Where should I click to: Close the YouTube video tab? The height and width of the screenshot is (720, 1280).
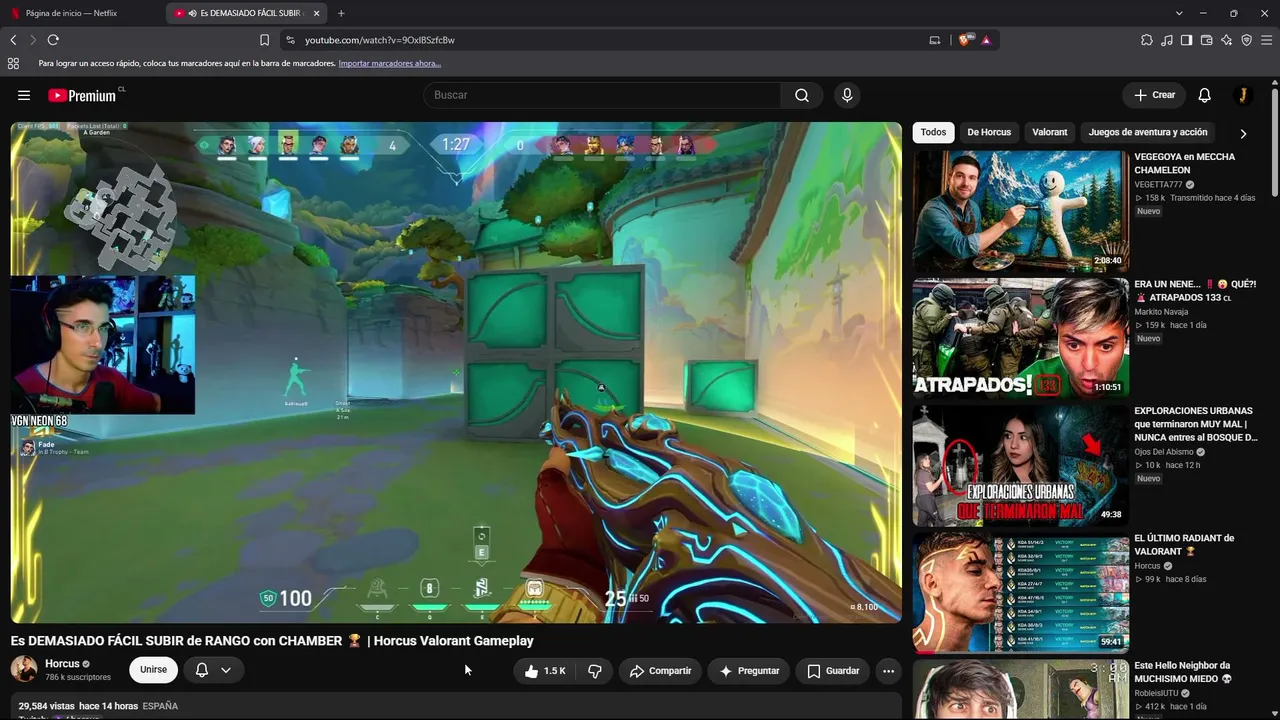pyautogui.click(x=317, y=13)
